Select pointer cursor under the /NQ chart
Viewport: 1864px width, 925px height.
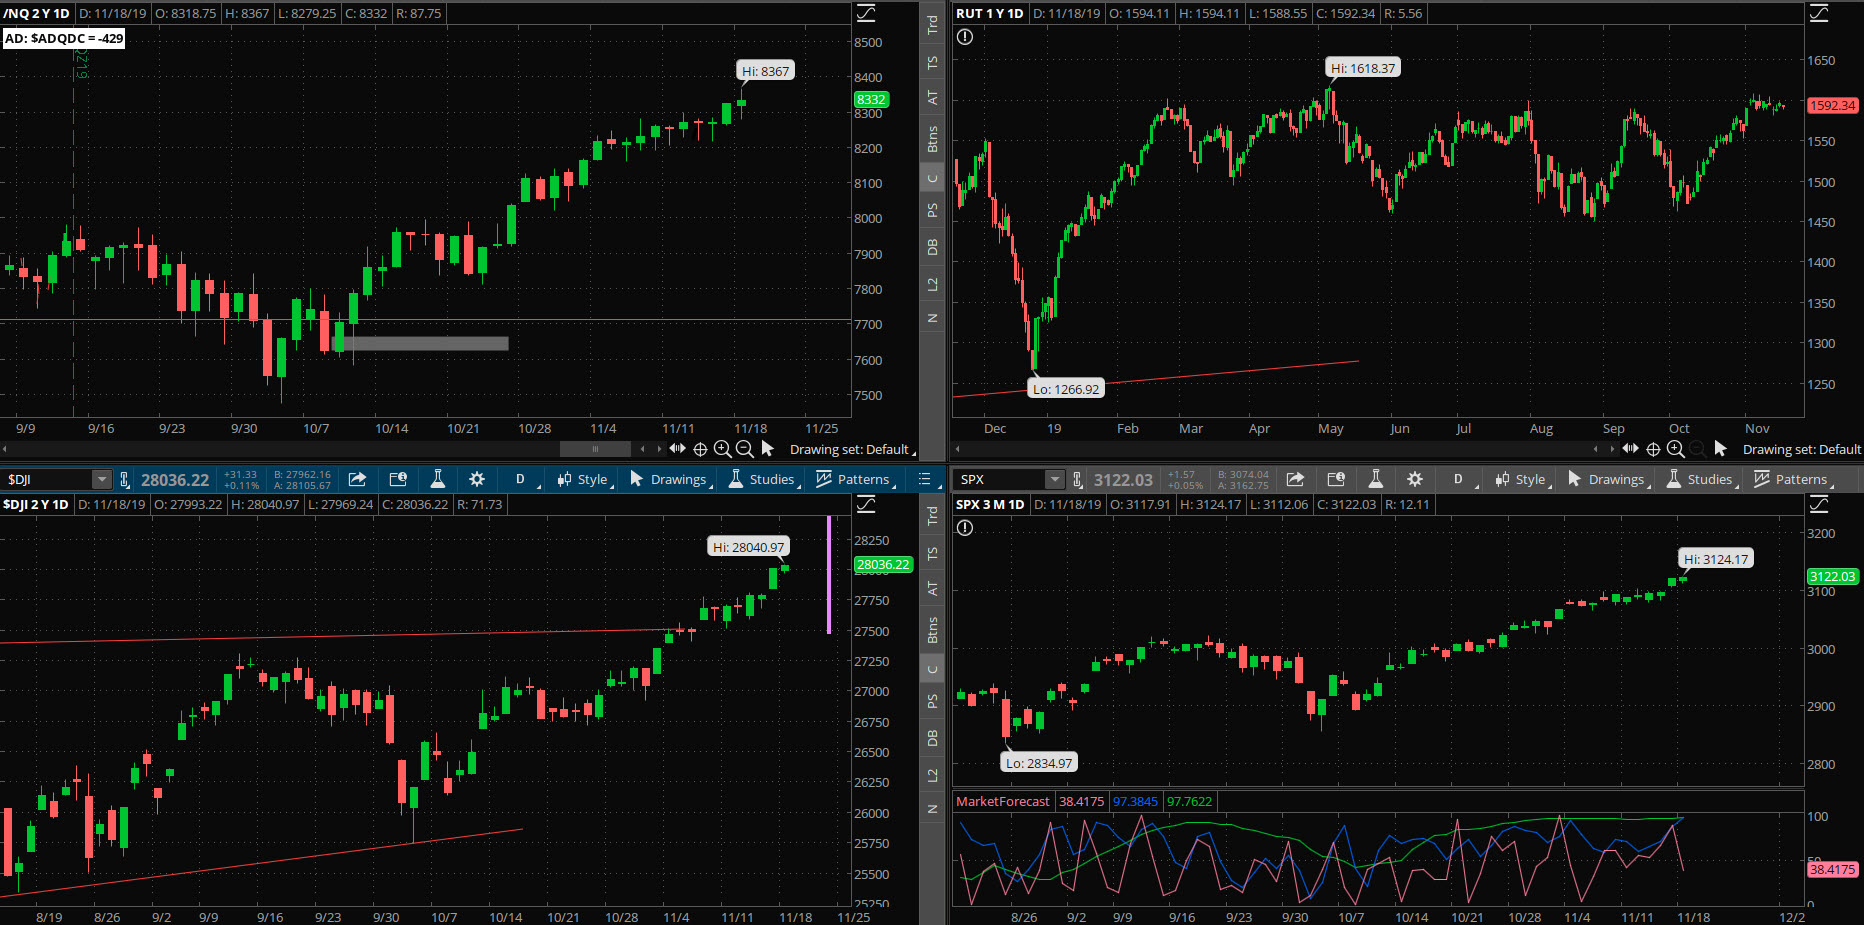pyautogui.click(x=767, y=448)
